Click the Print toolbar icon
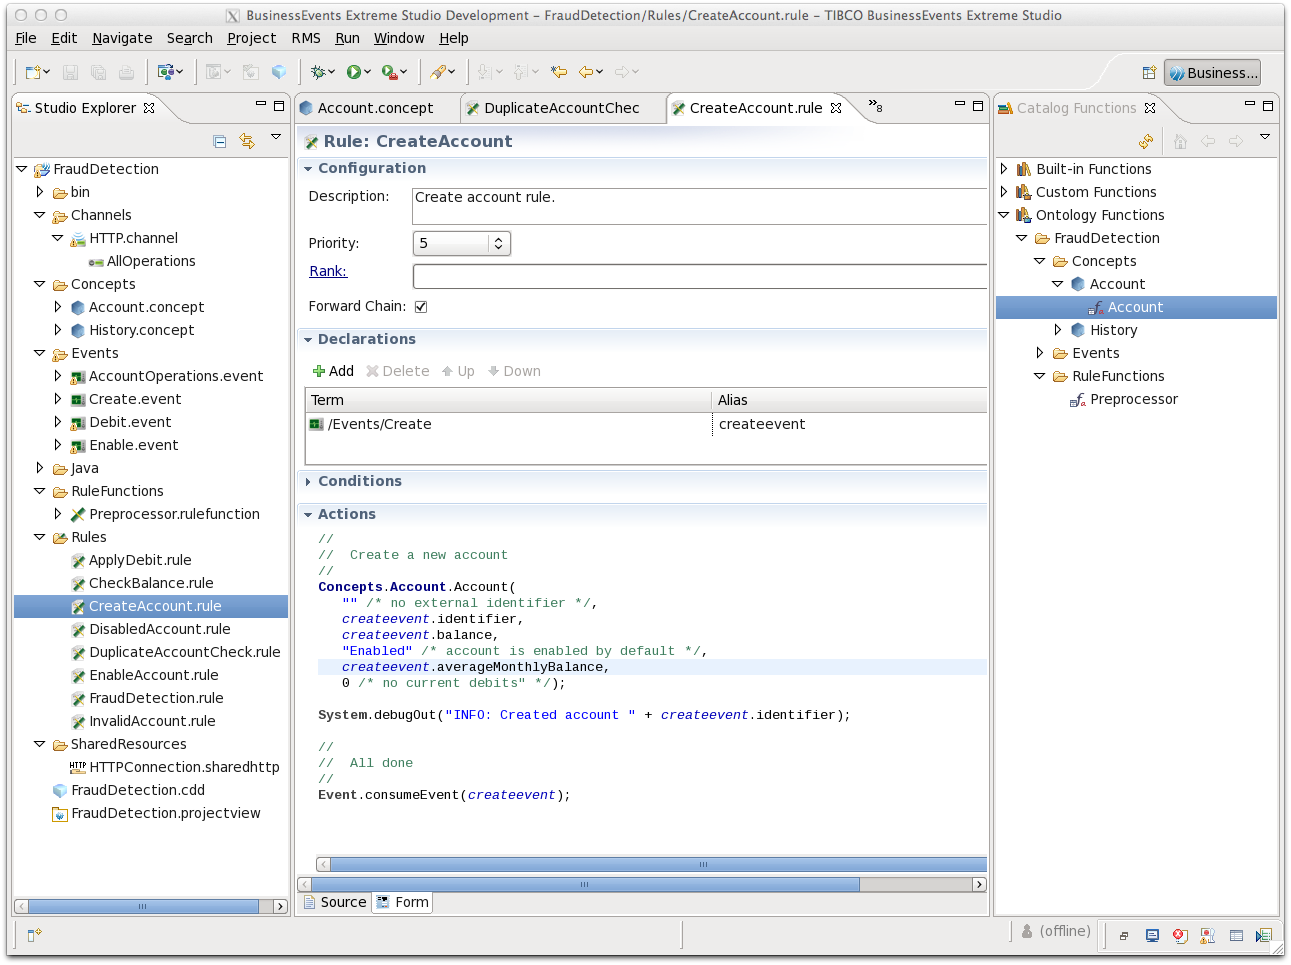The height and width of the screenshot is (965, 1291). tap(126, 72)
